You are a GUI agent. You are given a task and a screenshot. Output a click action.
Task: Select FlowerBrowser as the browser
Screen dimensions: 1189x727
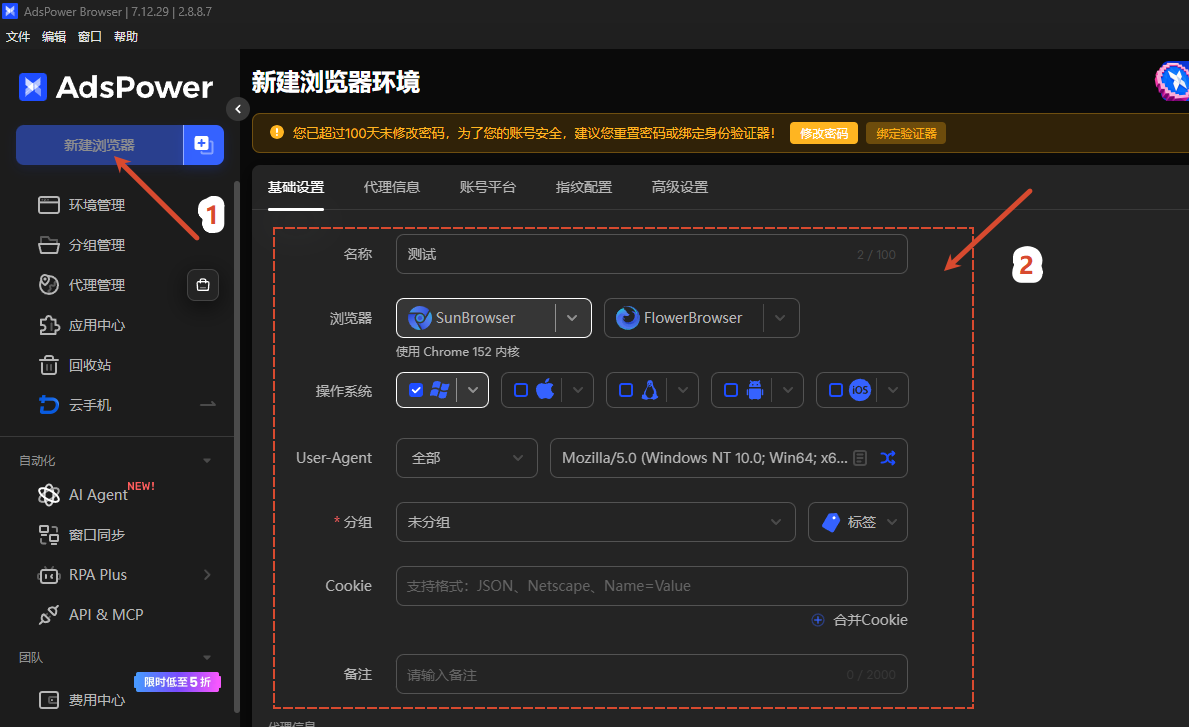(x=683, y=318)
